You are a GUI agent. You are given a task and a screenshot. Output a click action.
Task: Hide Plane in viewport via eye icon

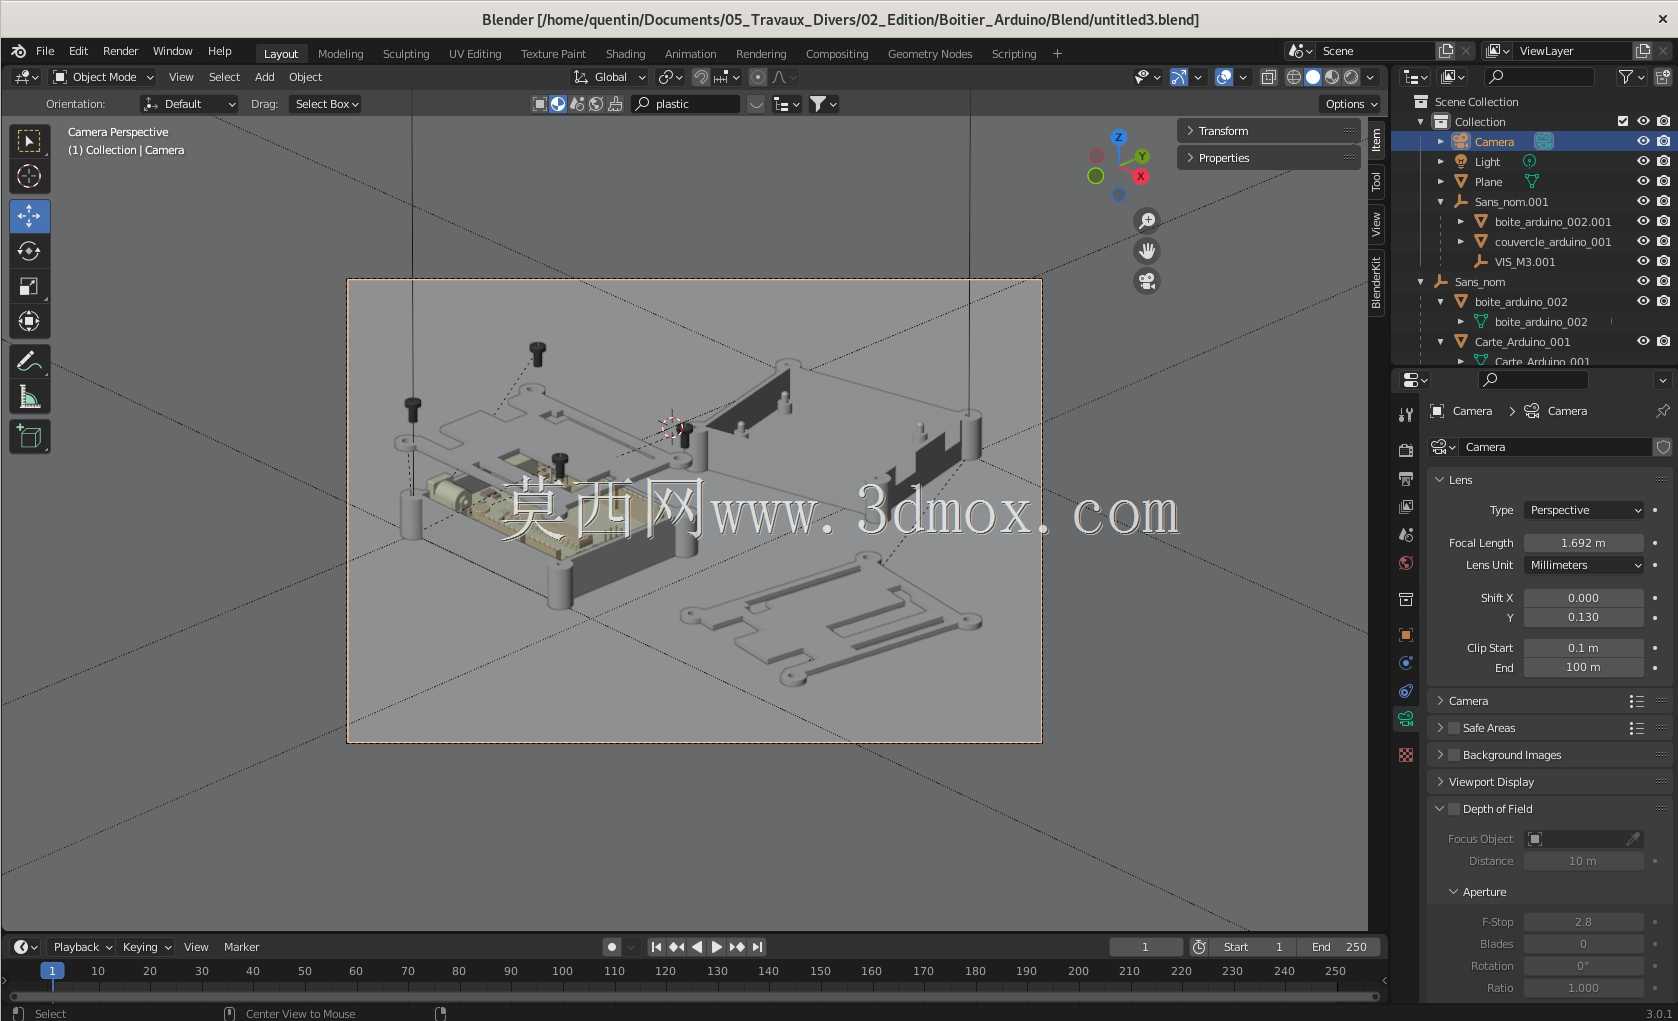[x=1643, y=182]
